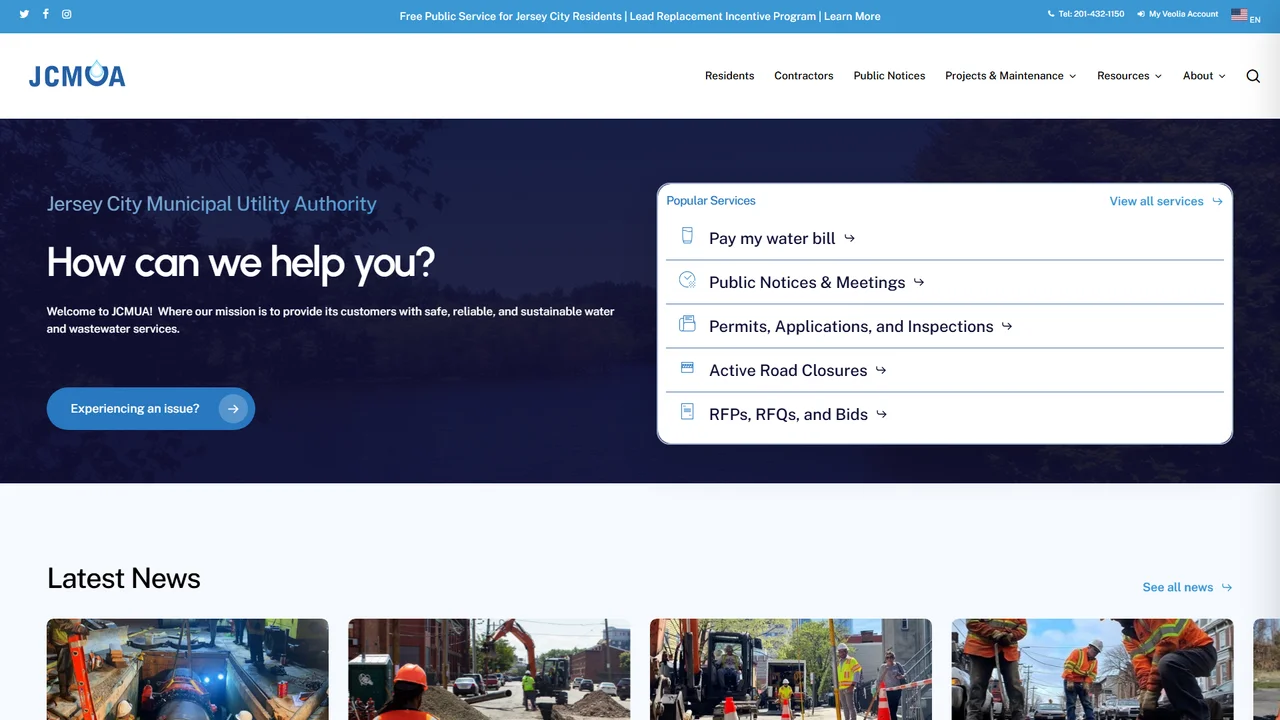Click Lead Replacement Incentive Program banner link
Screen dimensions: 1280x720
tap(723, 16)
